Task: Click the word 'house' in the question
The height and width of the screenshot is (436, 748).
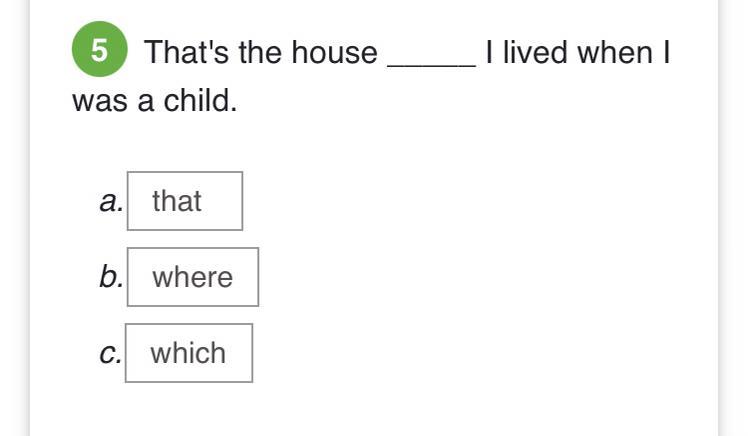Action: pyautogui.click(x=334, y=52)
